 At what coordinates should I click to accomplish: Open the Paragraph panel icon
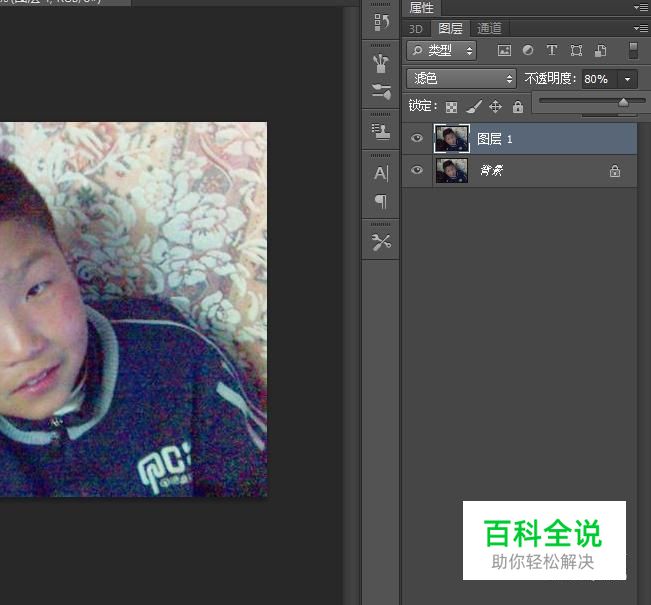[381, 202]
